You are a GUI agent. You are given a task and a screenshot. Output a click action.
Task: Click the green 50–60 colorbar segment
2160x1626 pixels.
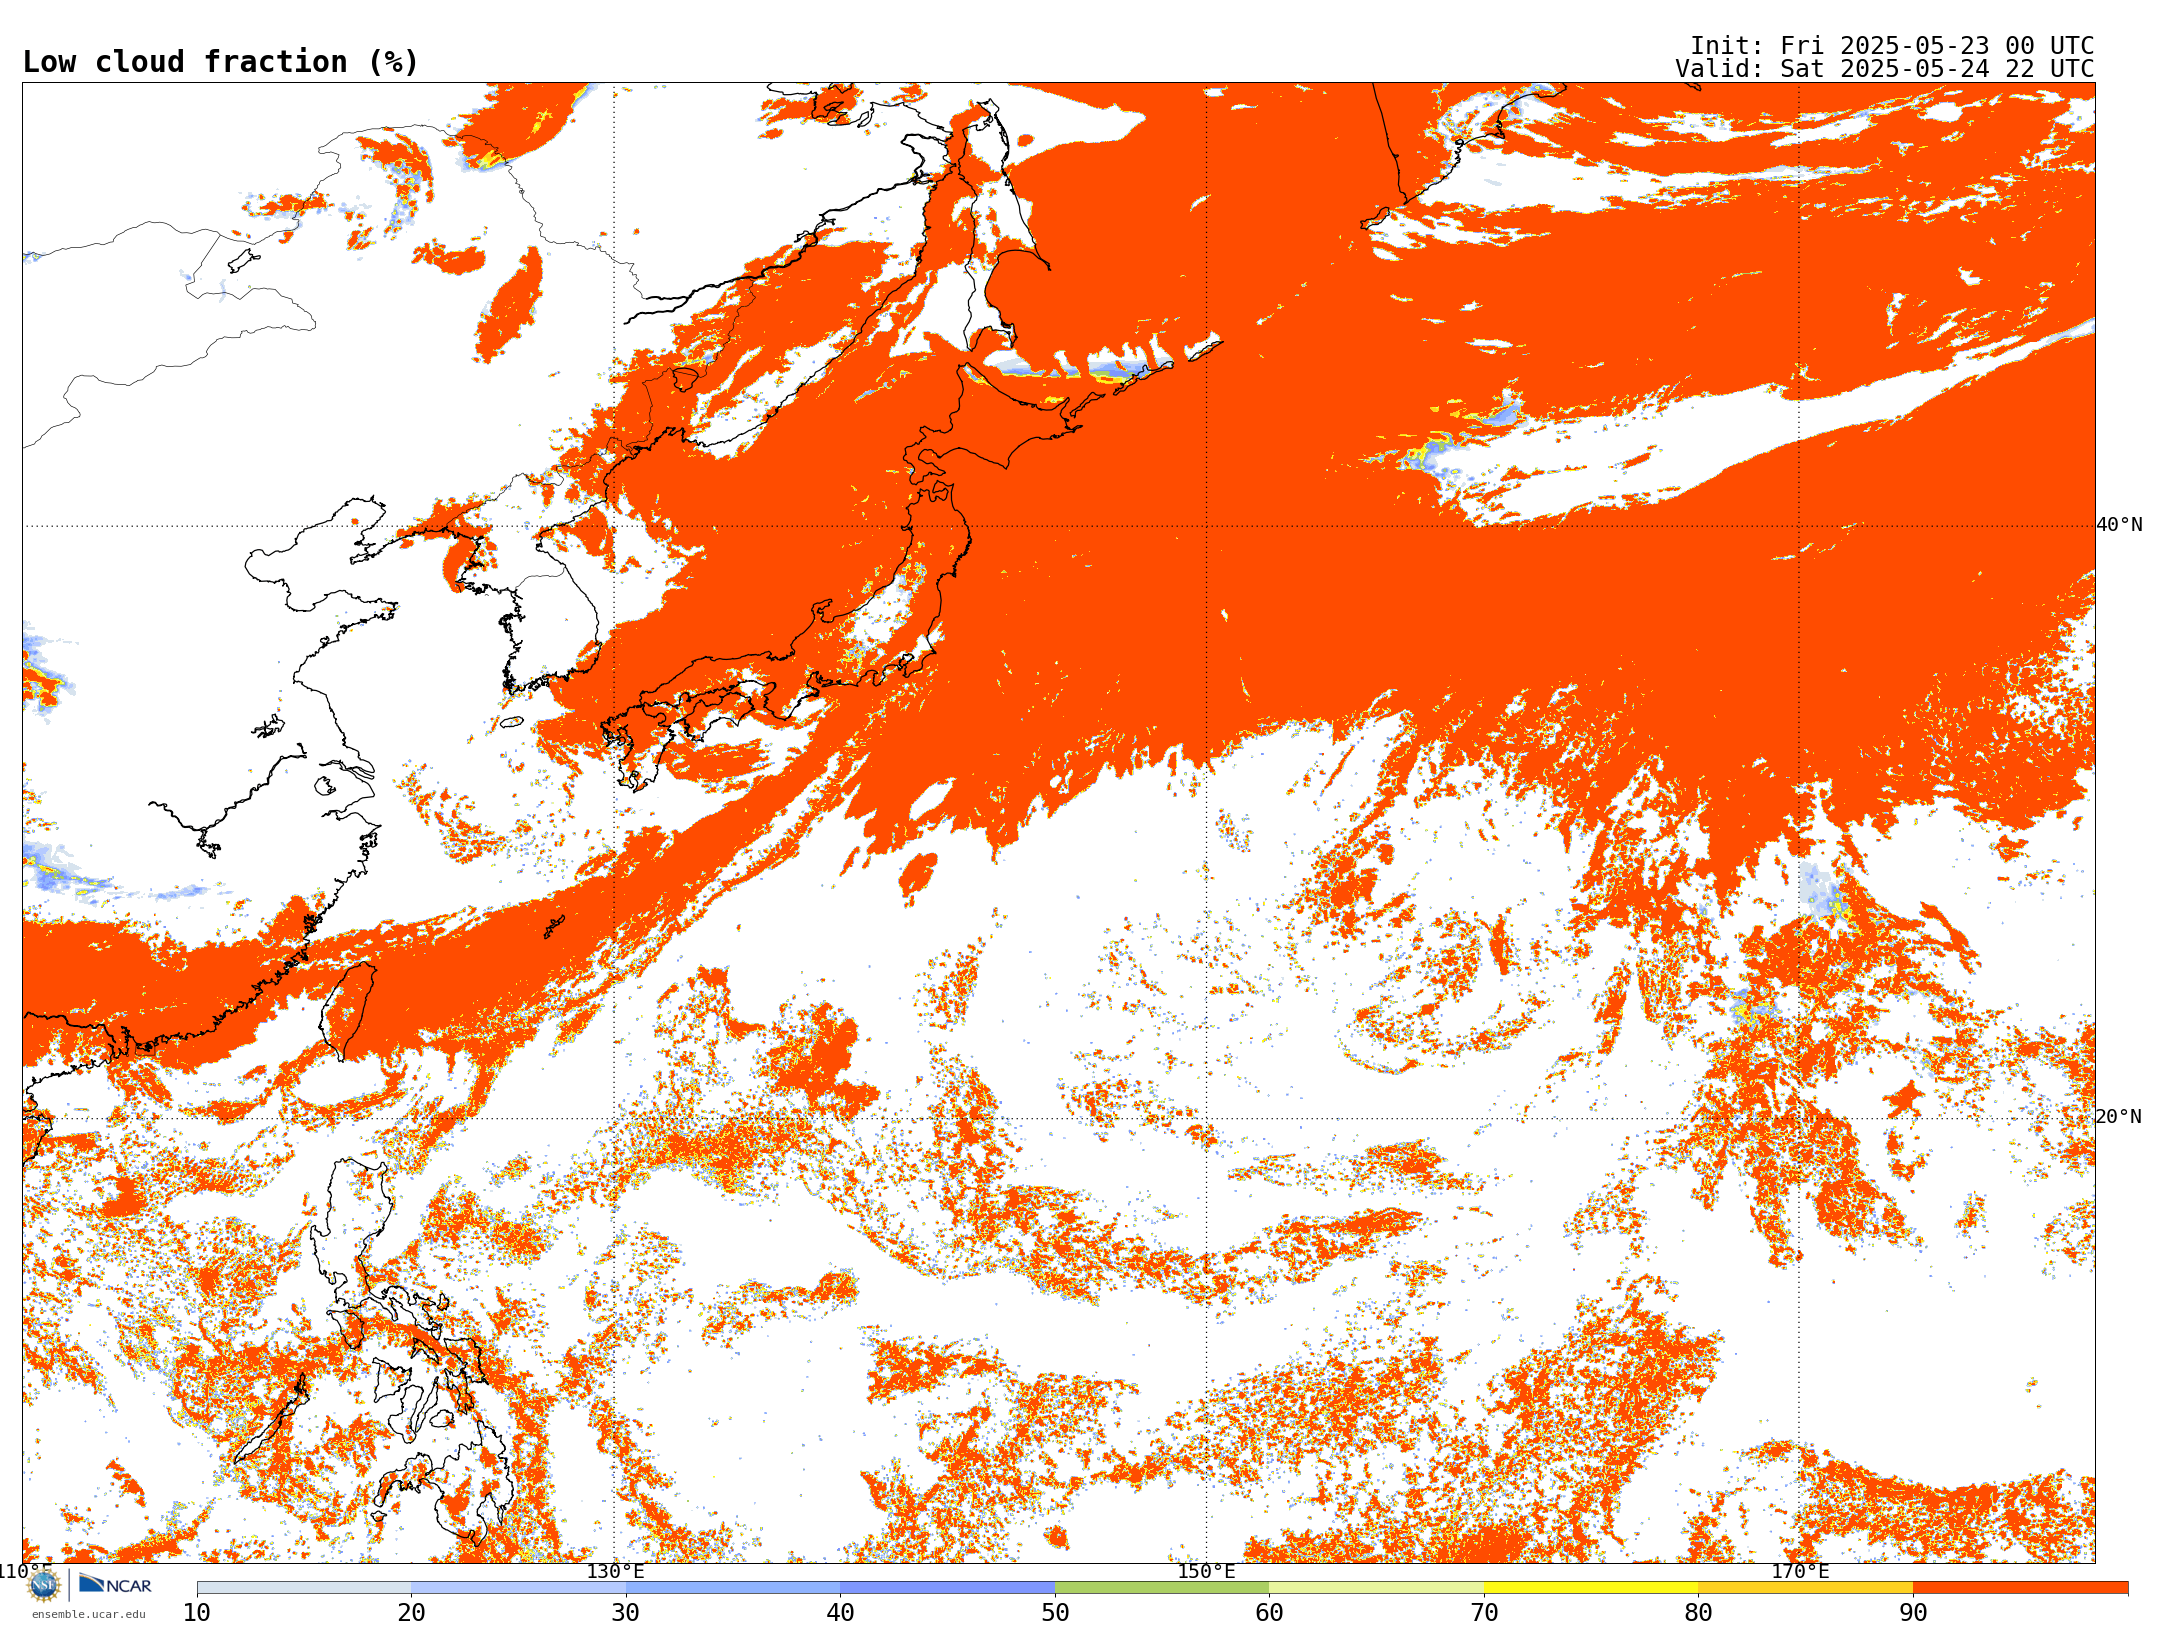point(1162,1588)
